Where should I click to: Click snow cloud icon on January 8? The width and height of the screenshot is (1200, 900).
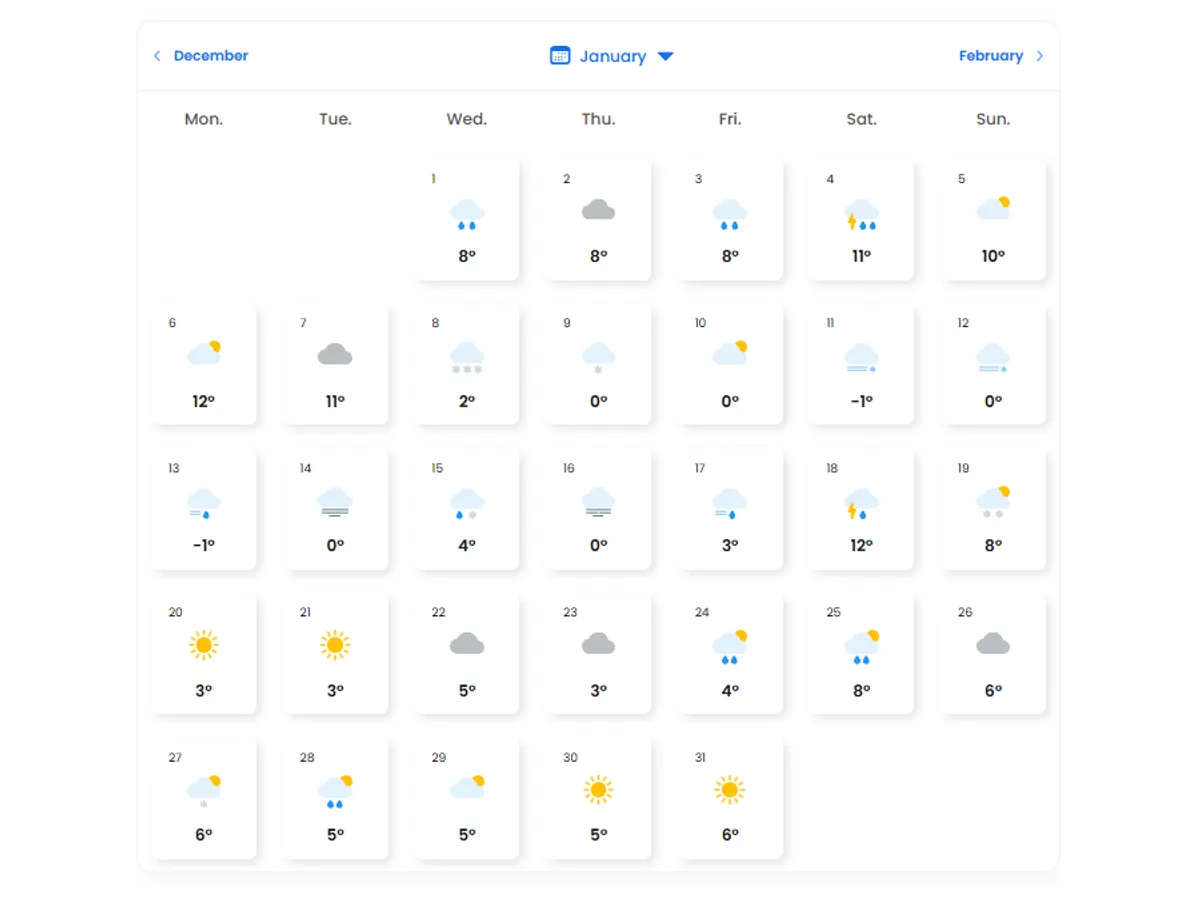point(467,357)
